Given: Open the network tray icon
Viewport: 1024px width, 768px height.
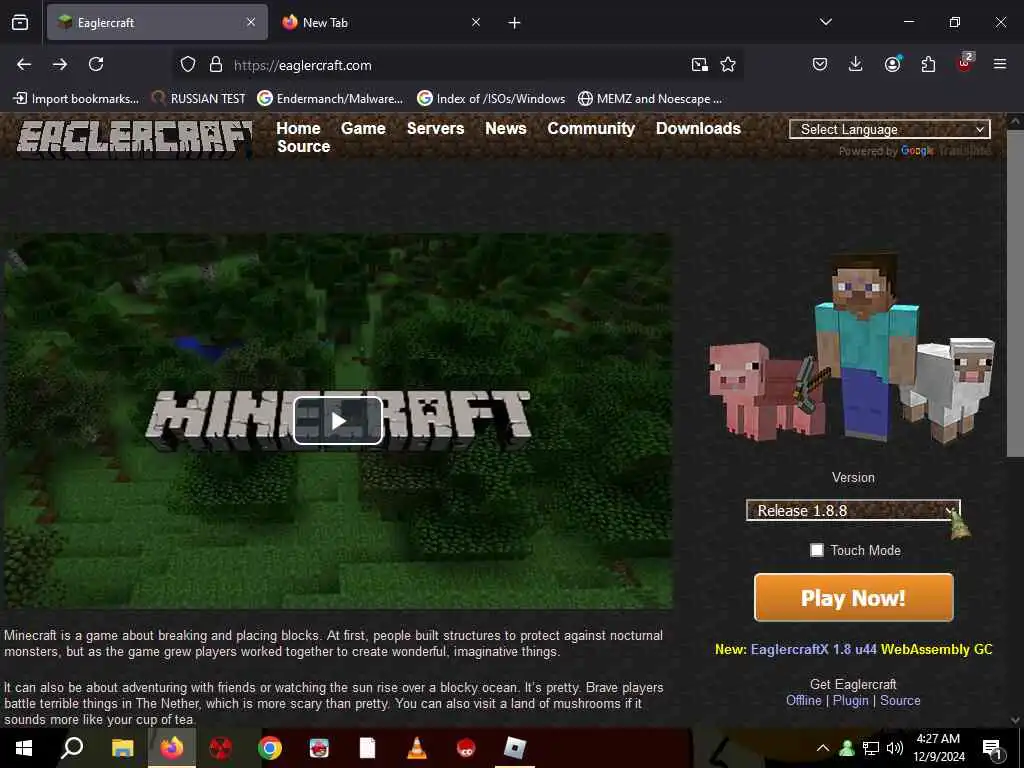Looking at the screenshot, I should 871,748.
